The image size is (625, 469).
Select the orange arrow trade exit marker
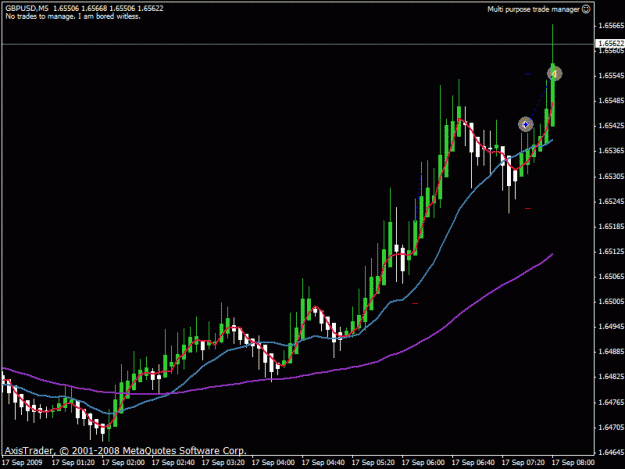[554, 74]
